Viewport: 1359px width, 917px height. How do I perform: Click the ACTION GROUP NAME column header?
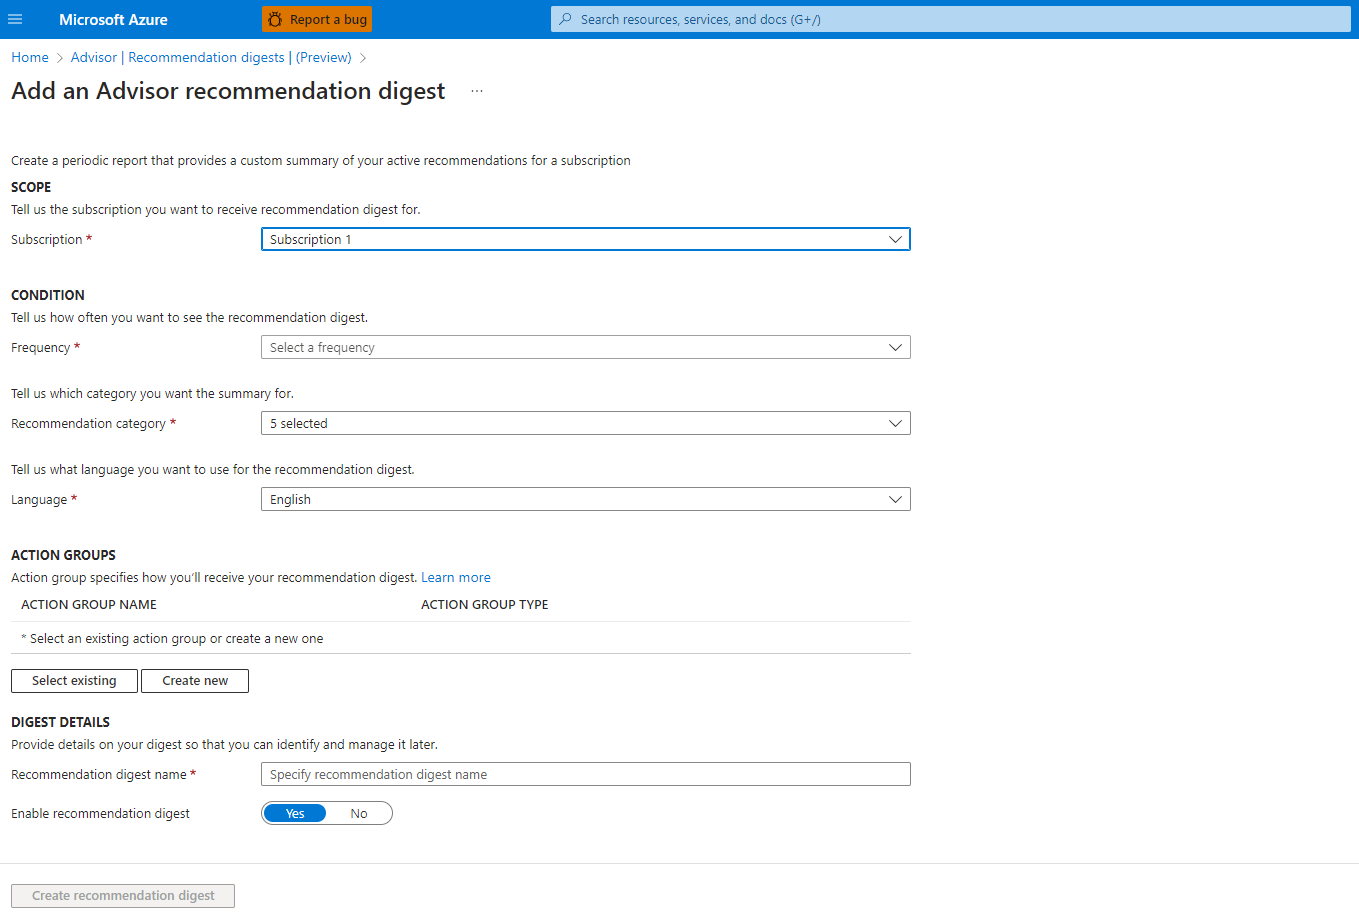click(x=89, y=605)
